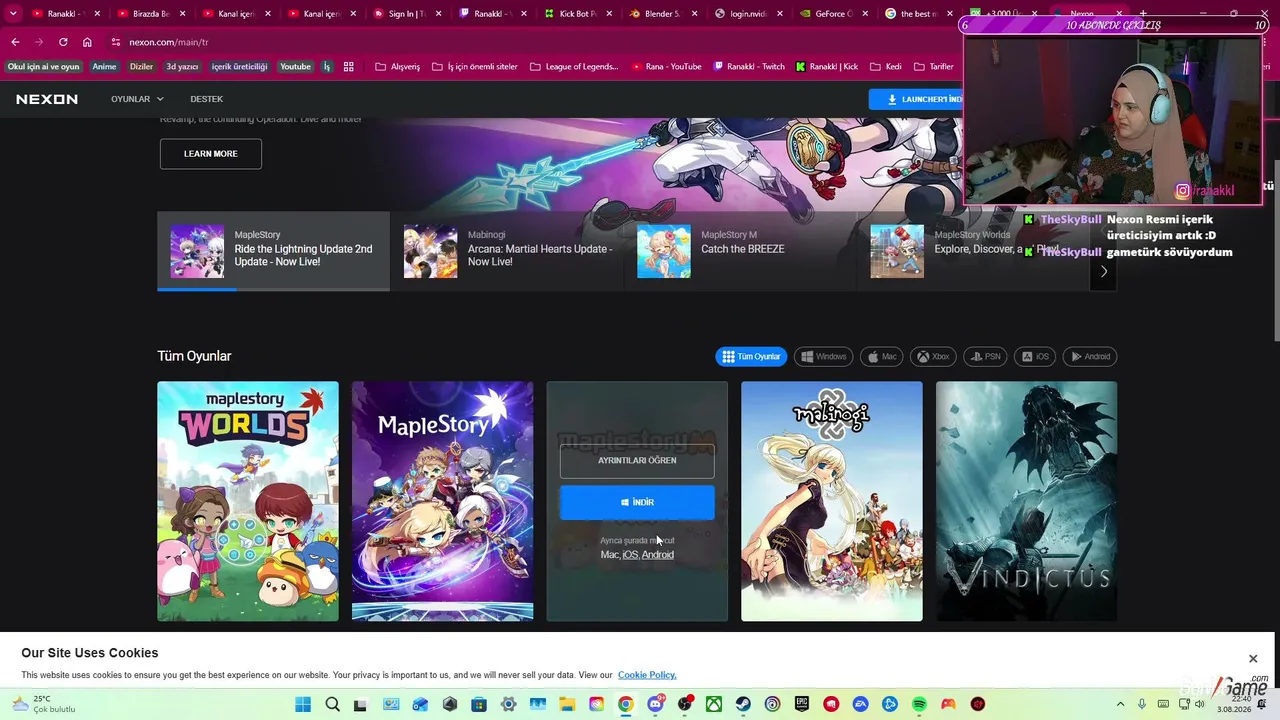Open the Xbox app in the taskbar

[714, 704]
